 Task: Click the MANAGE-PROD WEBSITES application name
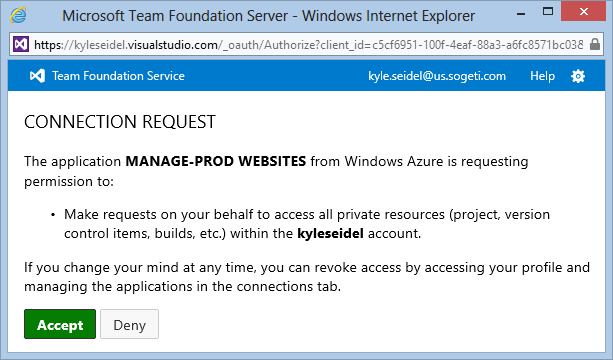click(216, 161)
